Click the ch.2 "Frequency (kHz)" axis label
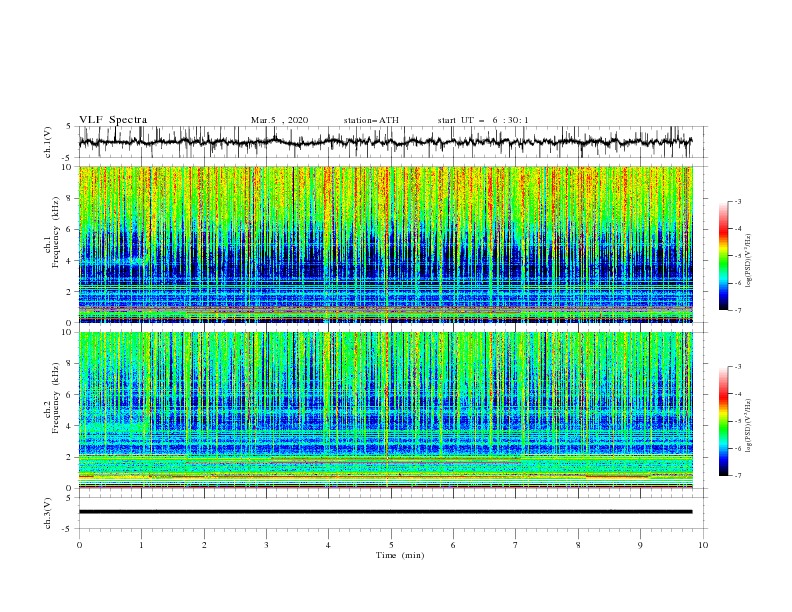Image resolution: width=792 pixels, height=612 pixels. 56,398
